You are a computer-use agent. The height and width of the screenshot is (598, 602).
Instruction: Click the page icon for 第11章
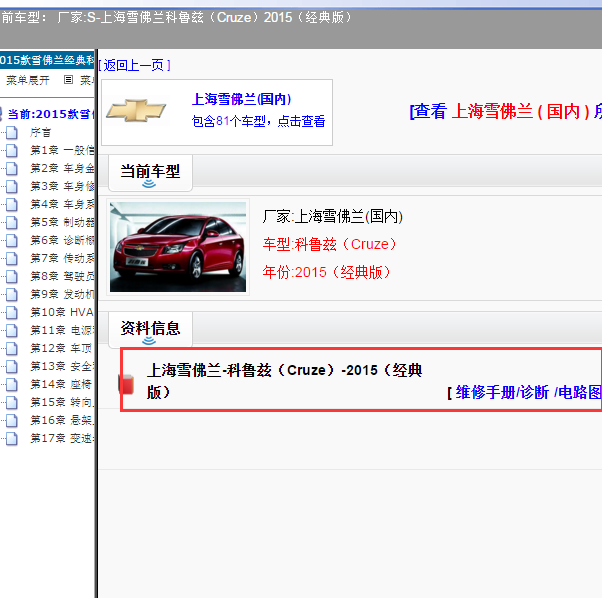pos(12,330)
